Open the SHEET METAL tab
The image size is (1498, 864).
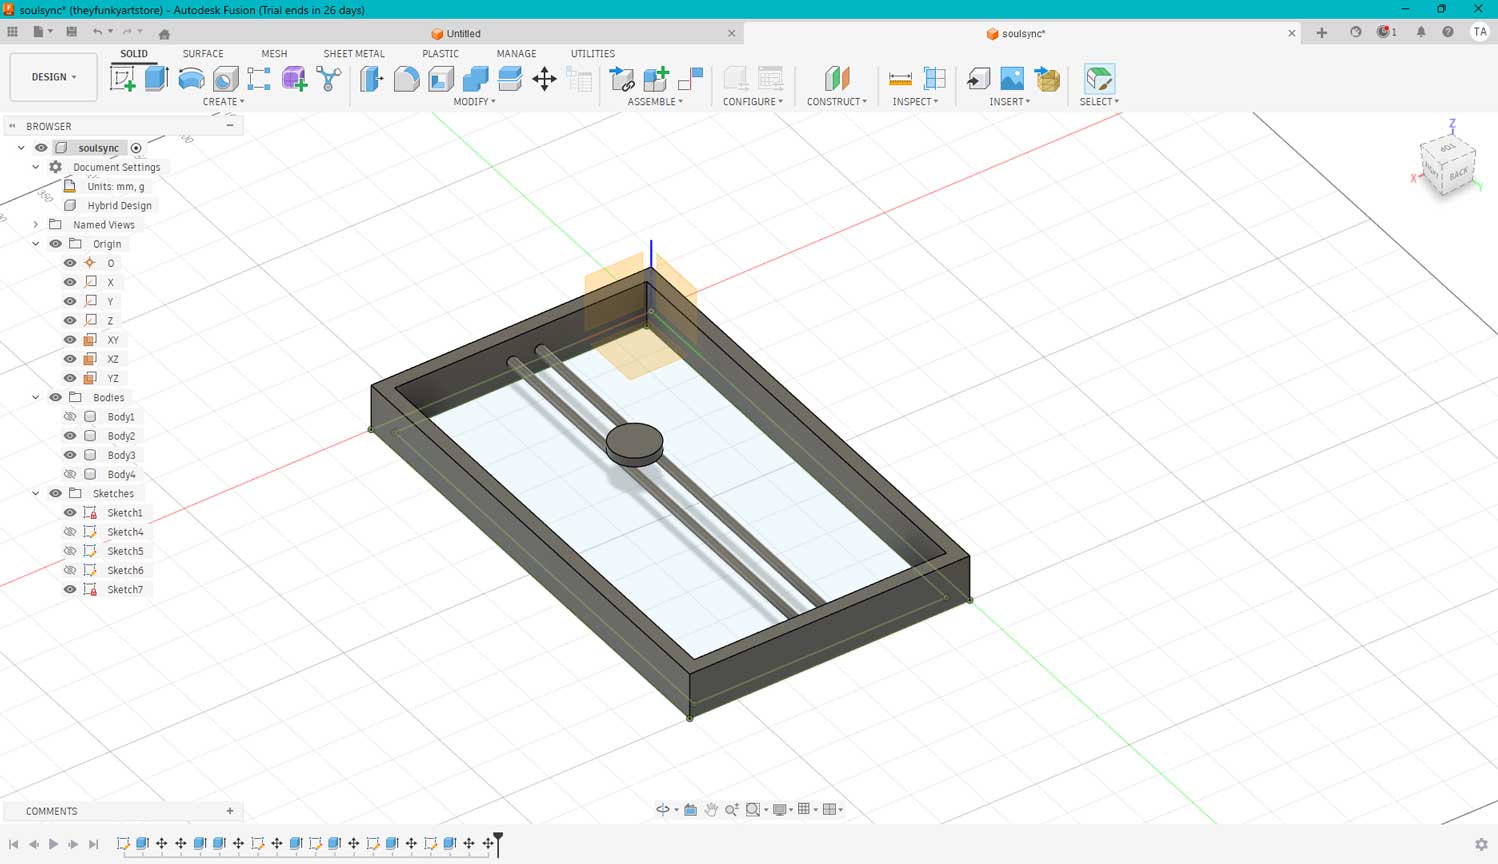coord(353,54)
